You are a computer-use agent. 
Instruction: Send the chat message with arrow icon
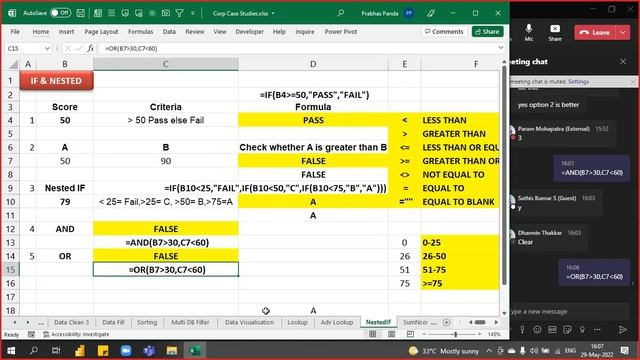tap(622, 329)
